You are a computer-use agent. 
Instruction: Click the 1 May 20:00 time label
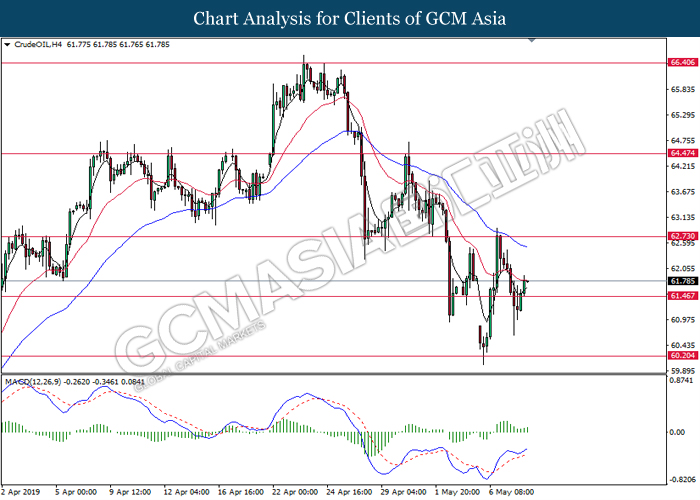tap(458, 492)
